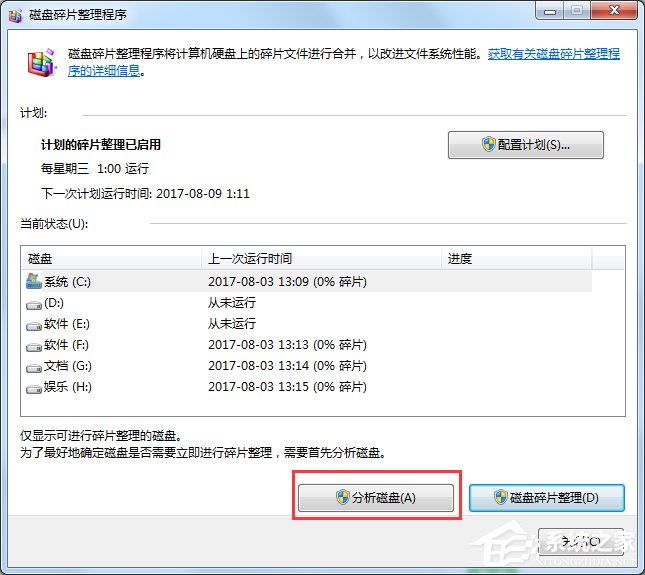Image resolution: width=645 pixels, height=575 pixels.
Task: Start 磁盘碎片整理(D) defragmentation
Action: pyautogui.click(x=547, y=498)
